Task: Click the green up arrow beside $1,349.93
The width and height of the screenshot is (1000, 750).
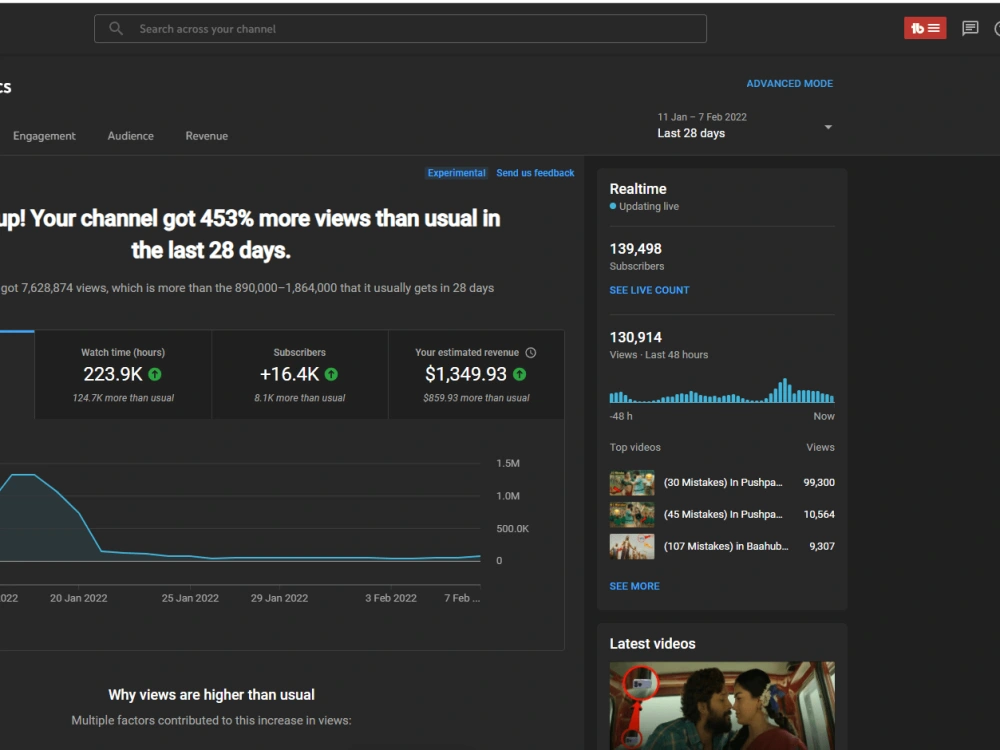Action: pos(520,374)
